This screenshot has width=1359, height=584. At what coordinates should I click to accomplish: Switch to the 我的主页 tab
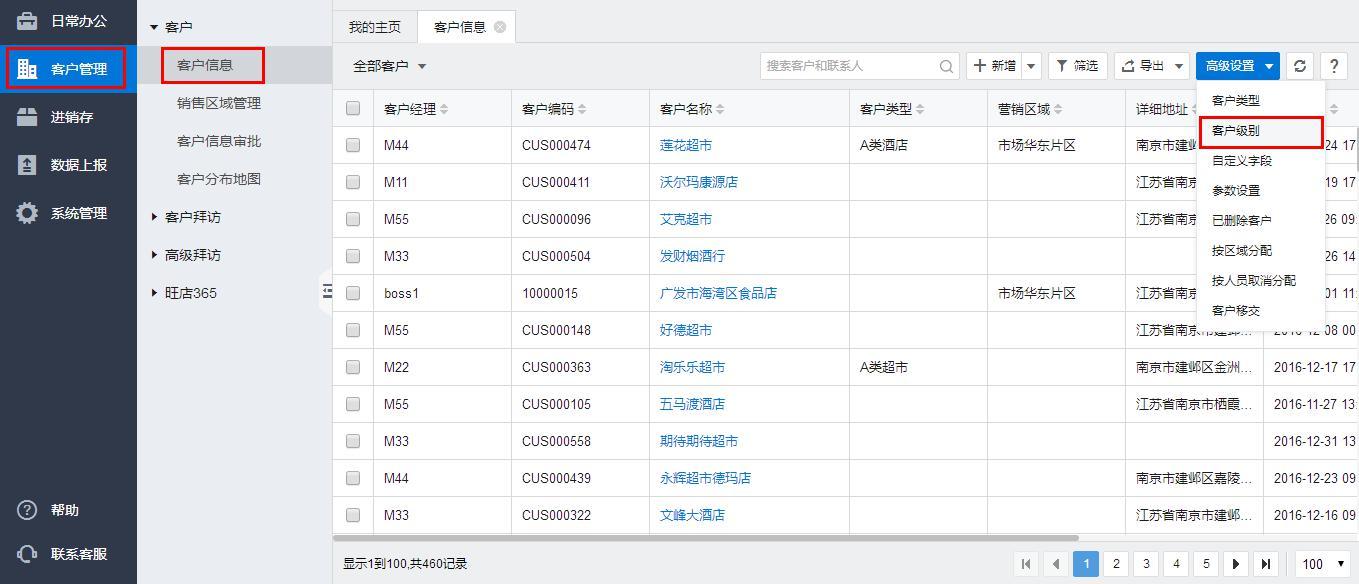point(375,27)
